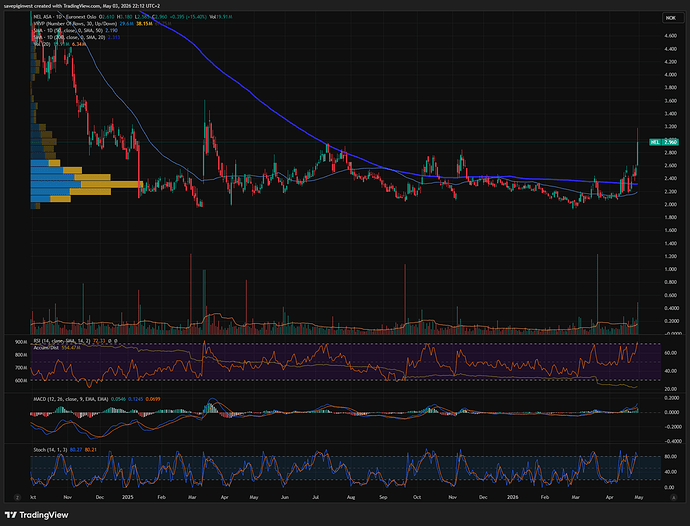This screenshot has height=526, width=690.
Task: Click the 1.800 price scale label
Action: (671, 217)
